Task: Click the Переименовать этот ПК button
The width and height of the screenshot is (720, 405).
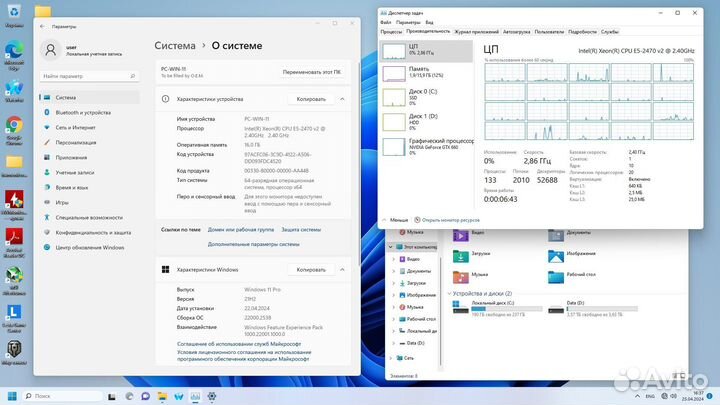Action: 312,72
